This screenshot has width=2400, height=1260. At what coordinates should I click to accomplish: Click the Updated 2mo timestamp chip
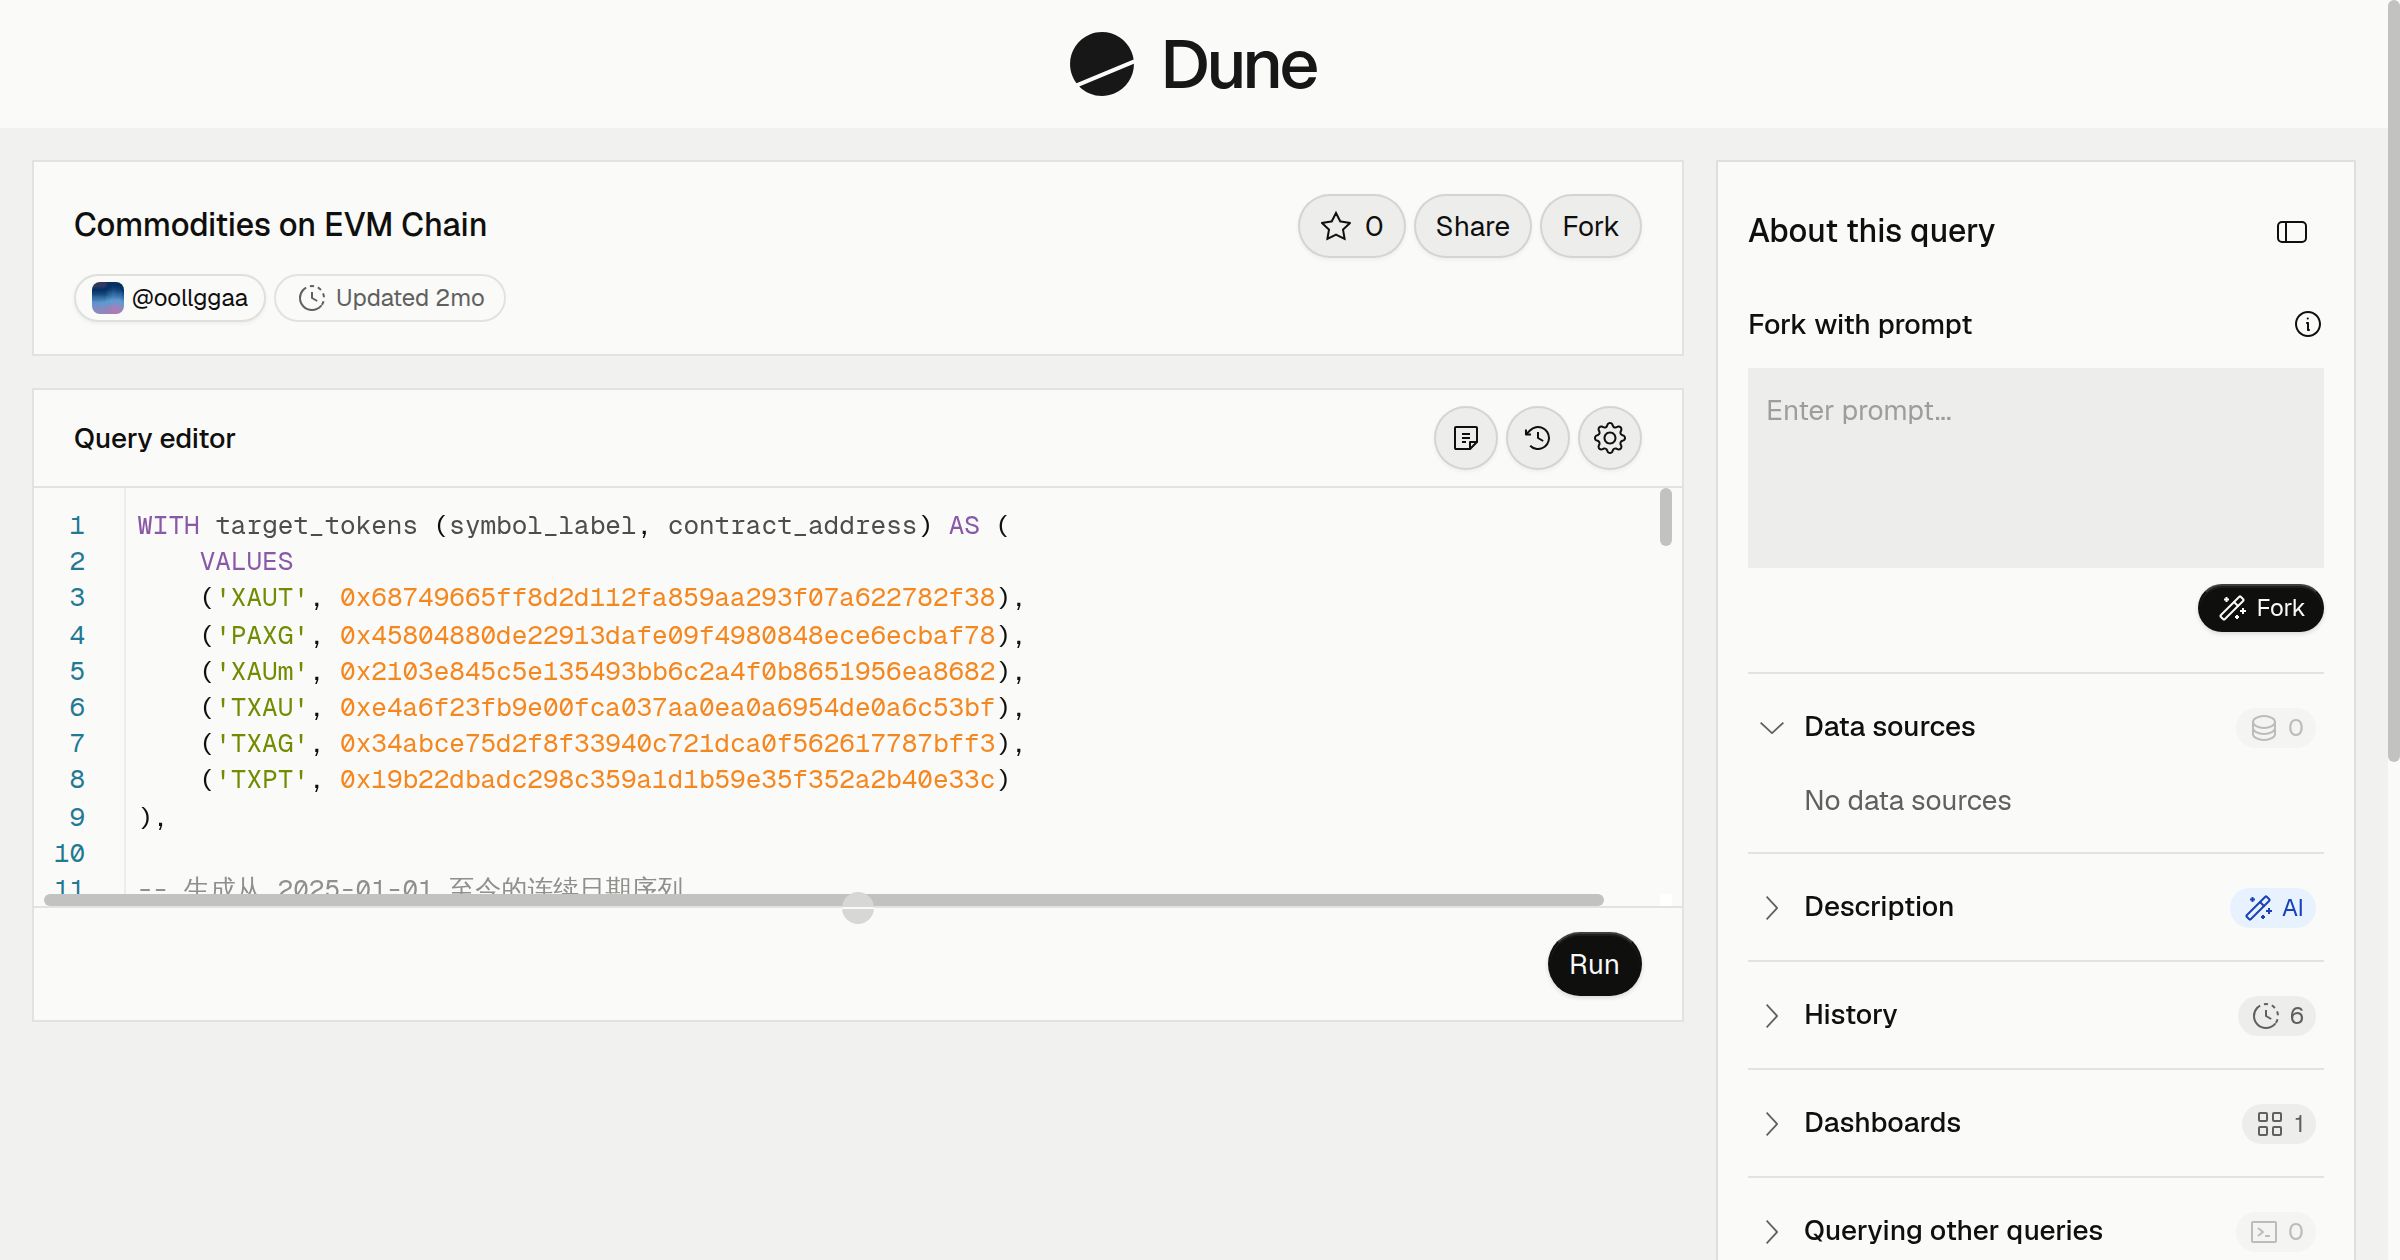[390, 298]
